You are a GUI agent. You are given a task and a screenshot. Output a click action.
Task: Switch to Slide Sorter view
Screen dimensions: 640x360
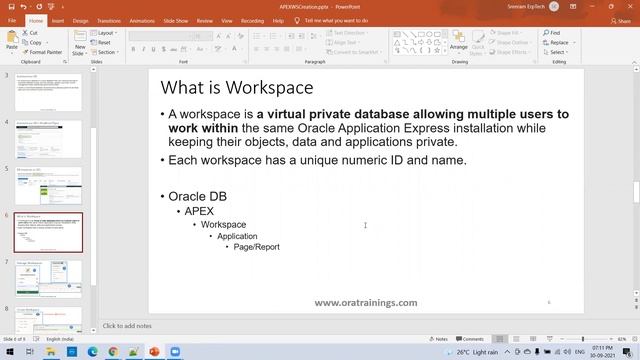(x=516, y=339)
